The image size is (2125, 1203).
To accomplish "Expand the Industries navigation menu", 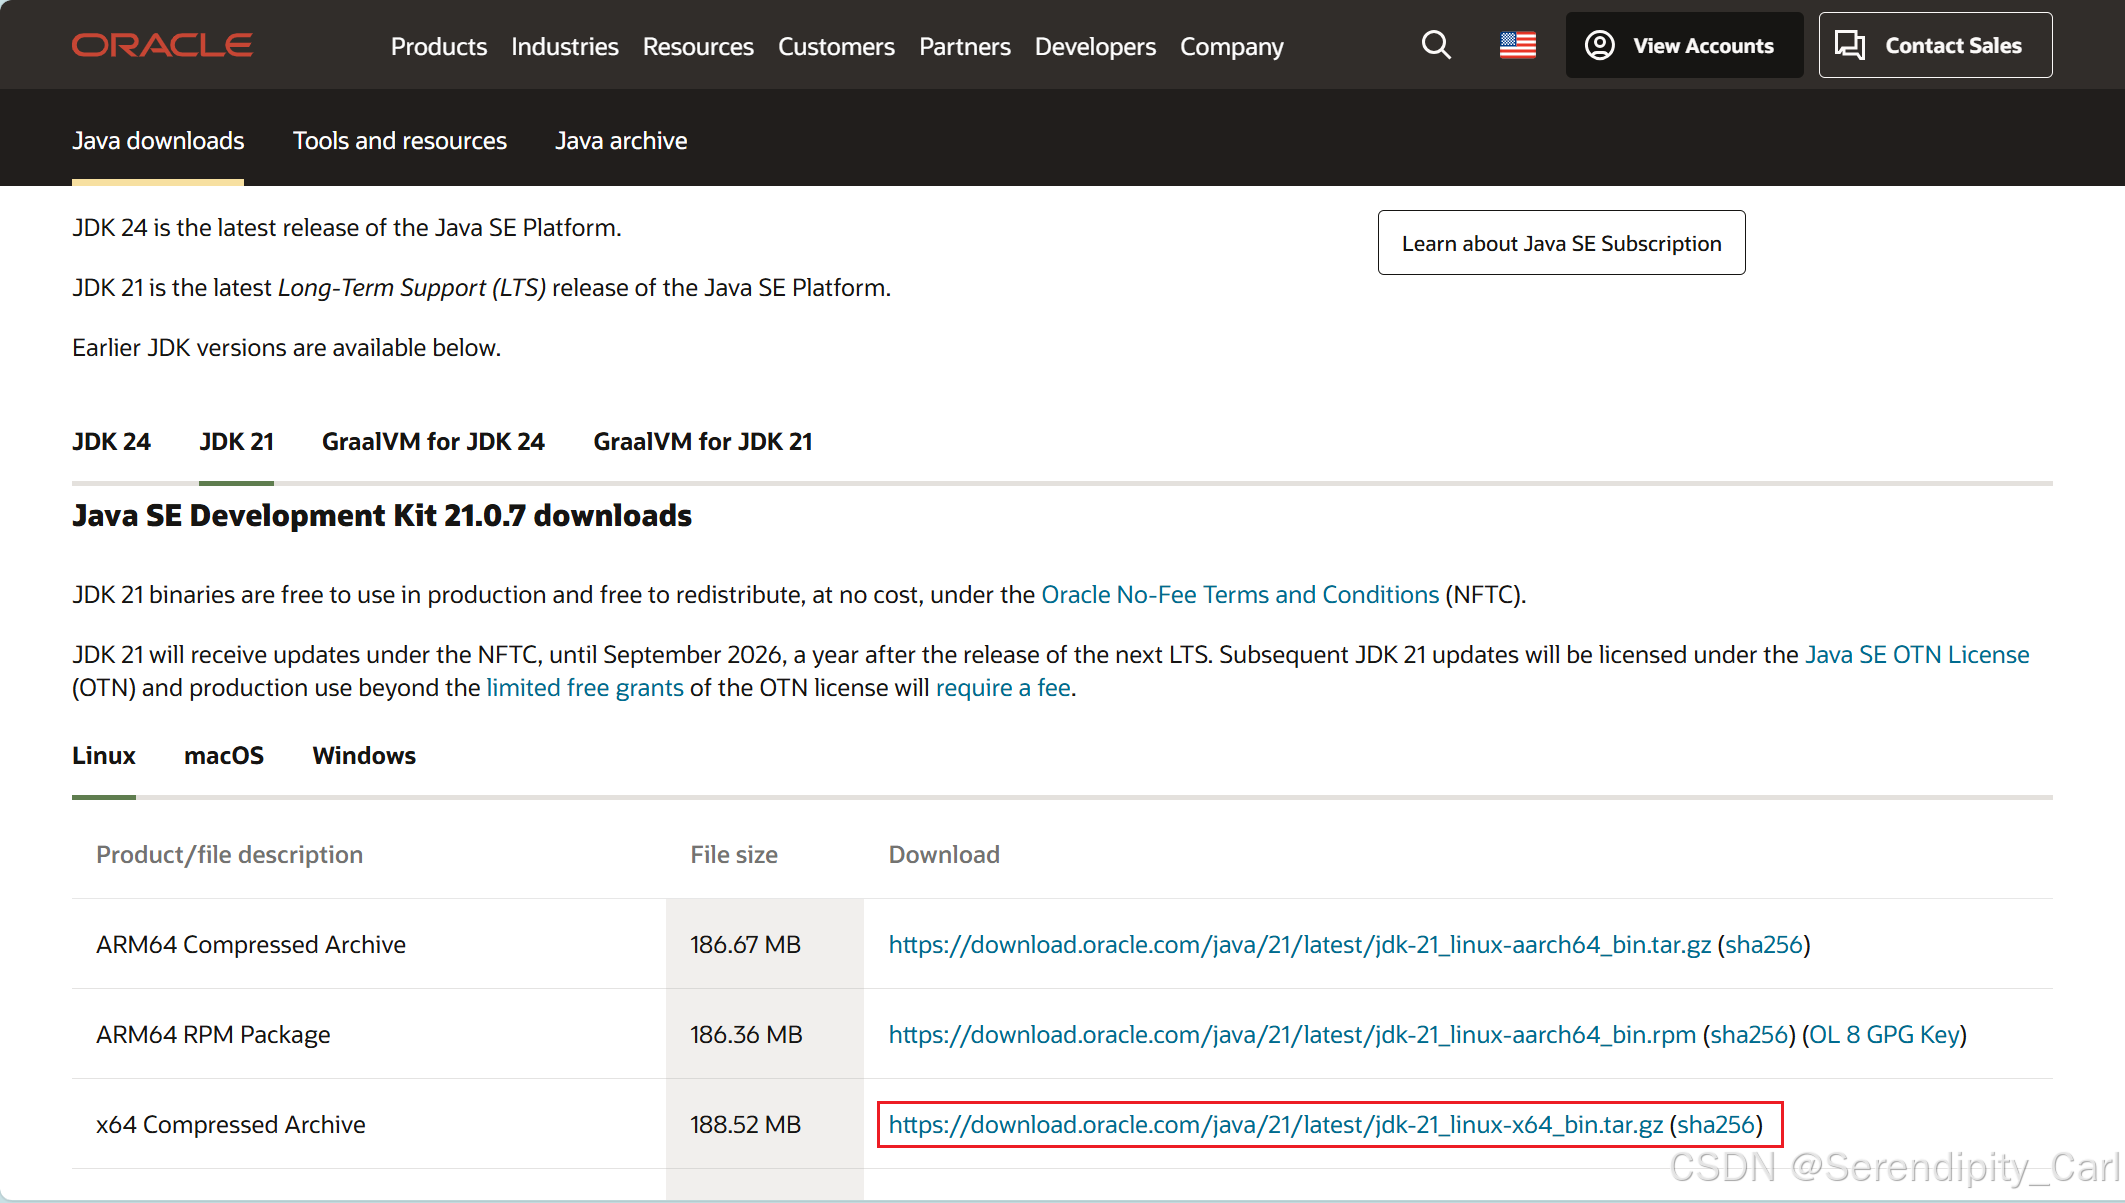I will click(565, 46).
